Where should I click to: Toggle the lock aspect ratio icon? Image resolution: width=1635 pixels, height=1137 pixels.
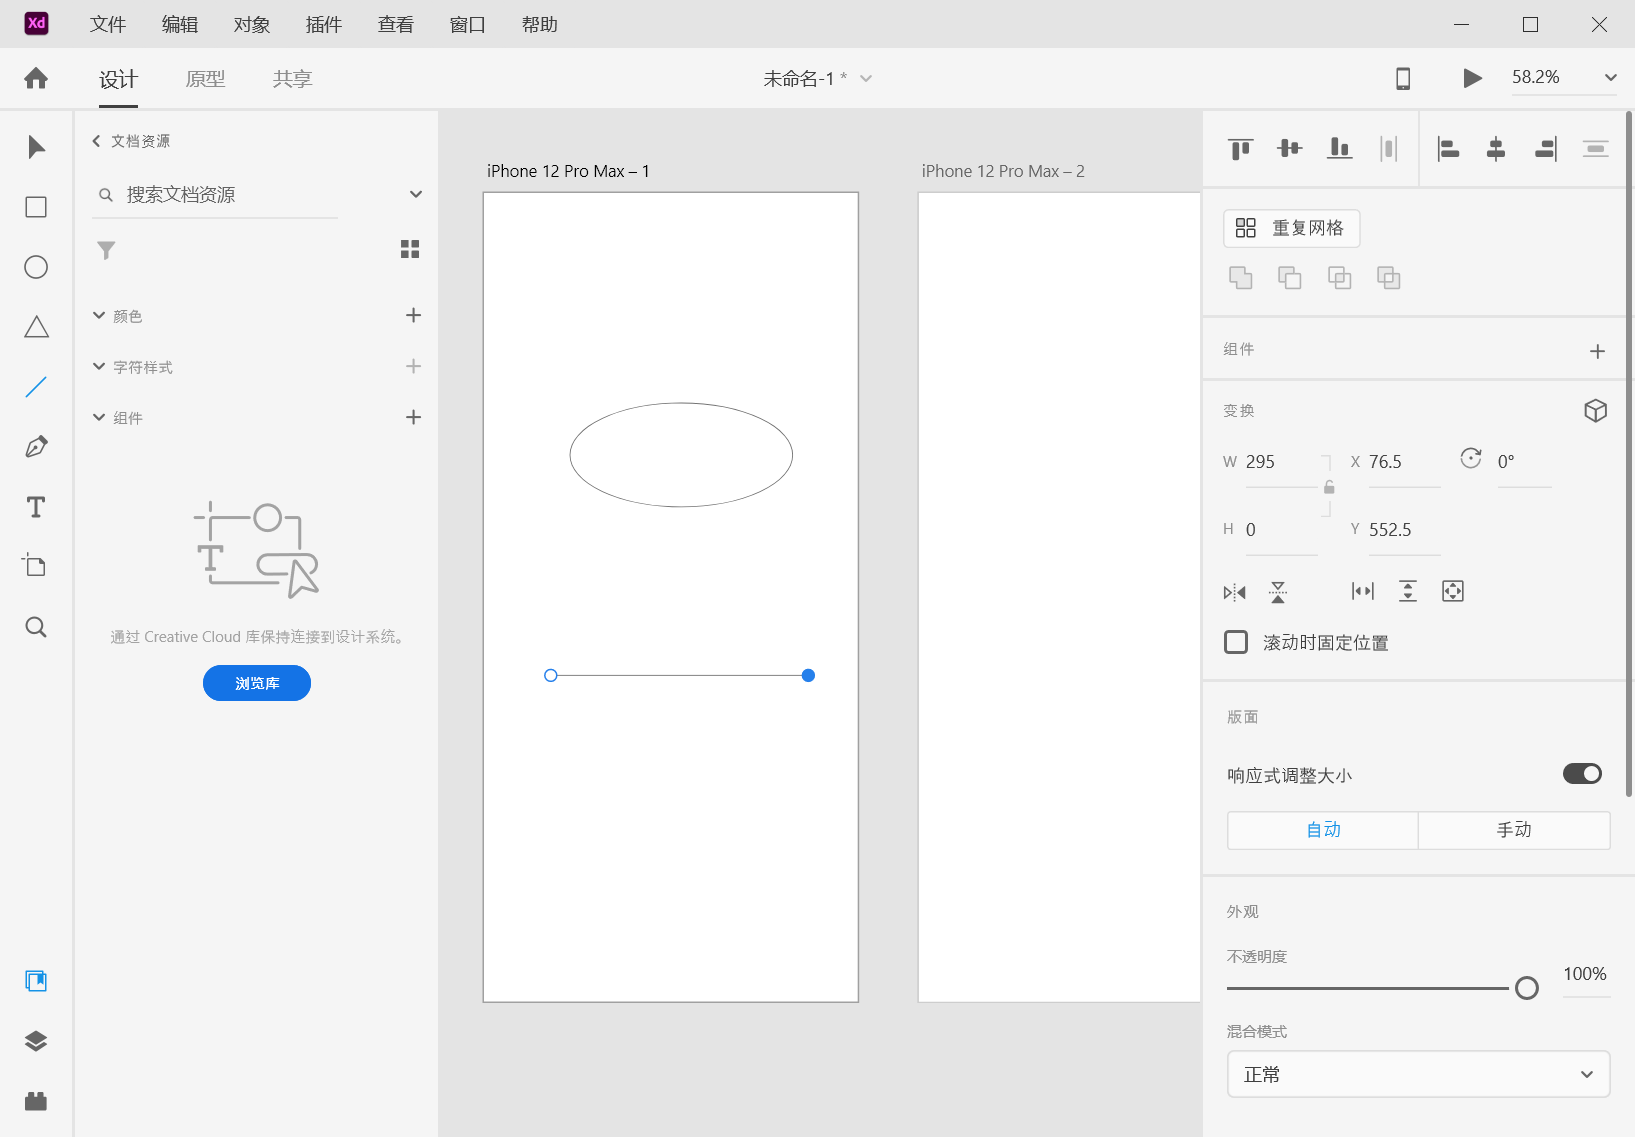1328,487
